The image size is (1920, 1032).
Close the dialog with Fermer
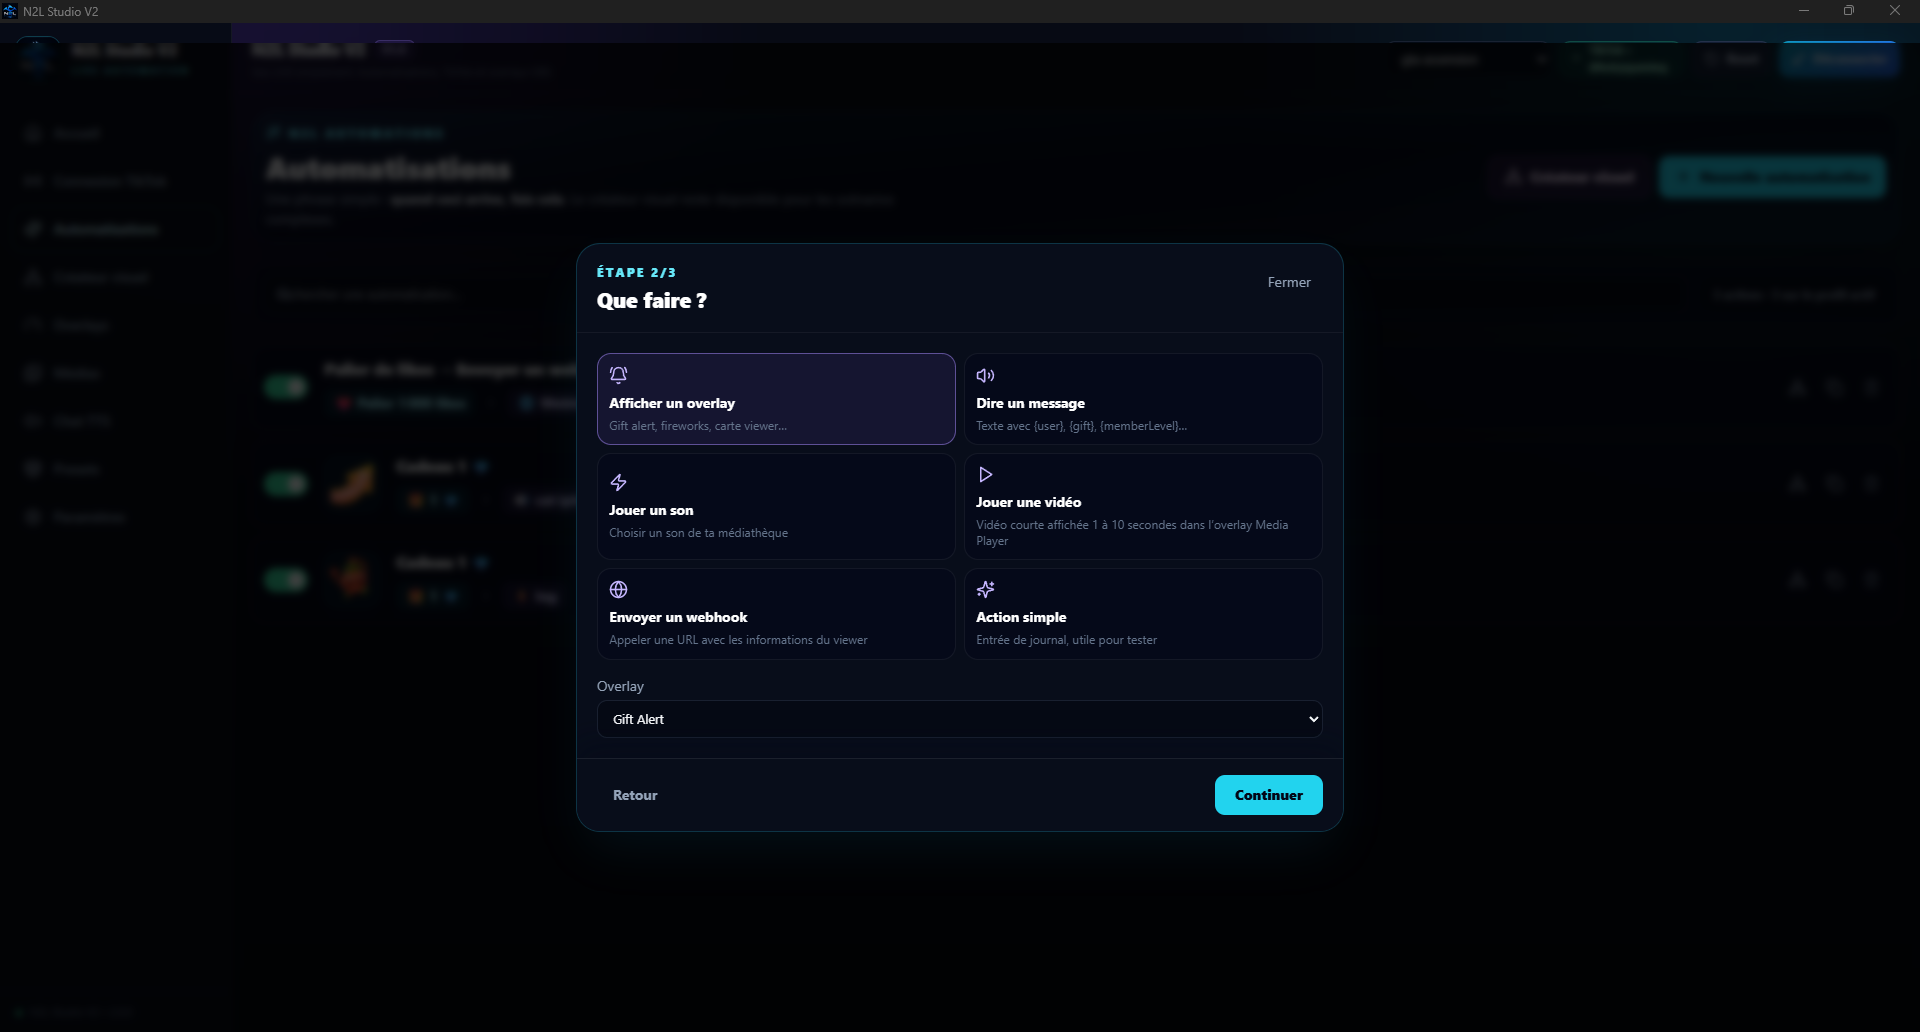pos(1289,283)
